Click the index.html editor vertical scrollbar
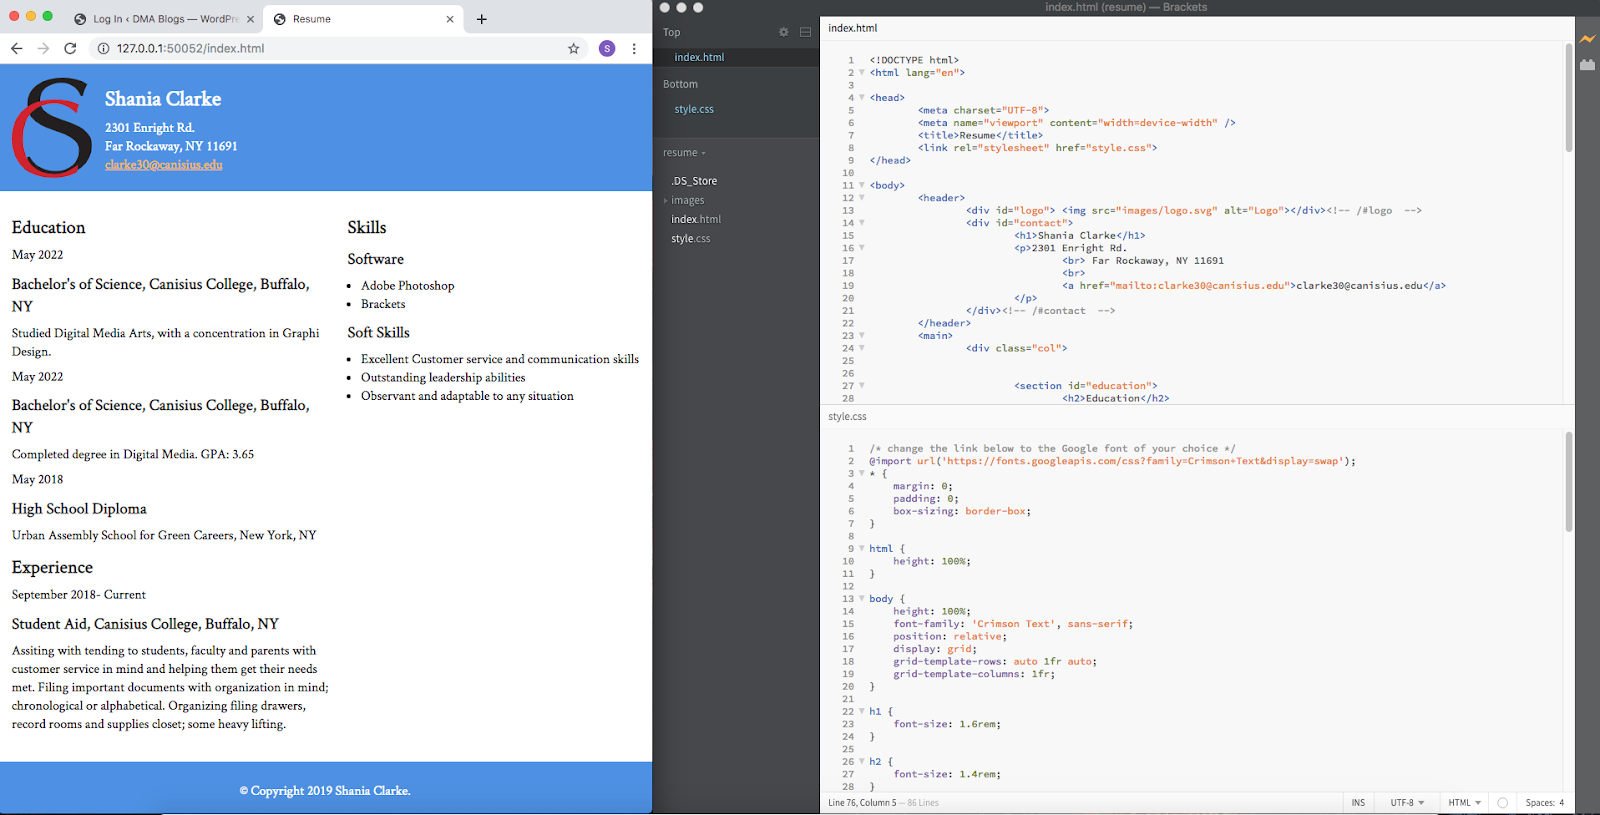1600x815 pixels. 1569,98
